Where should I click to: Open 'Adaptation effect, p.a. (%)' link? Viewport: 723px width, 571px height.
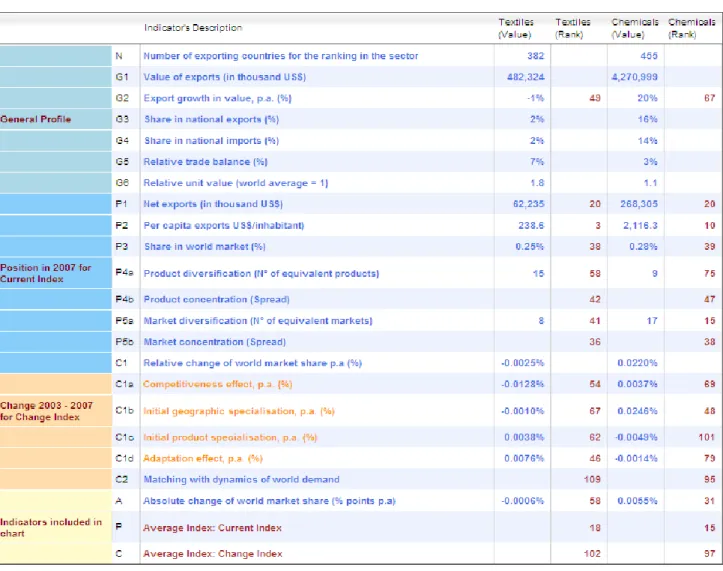coord(202,458)
